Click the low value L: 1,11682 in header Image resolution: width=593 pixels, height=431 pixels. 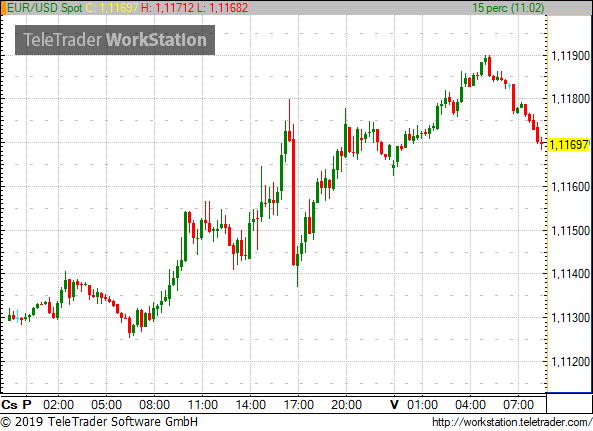click(x=222, y=8)
